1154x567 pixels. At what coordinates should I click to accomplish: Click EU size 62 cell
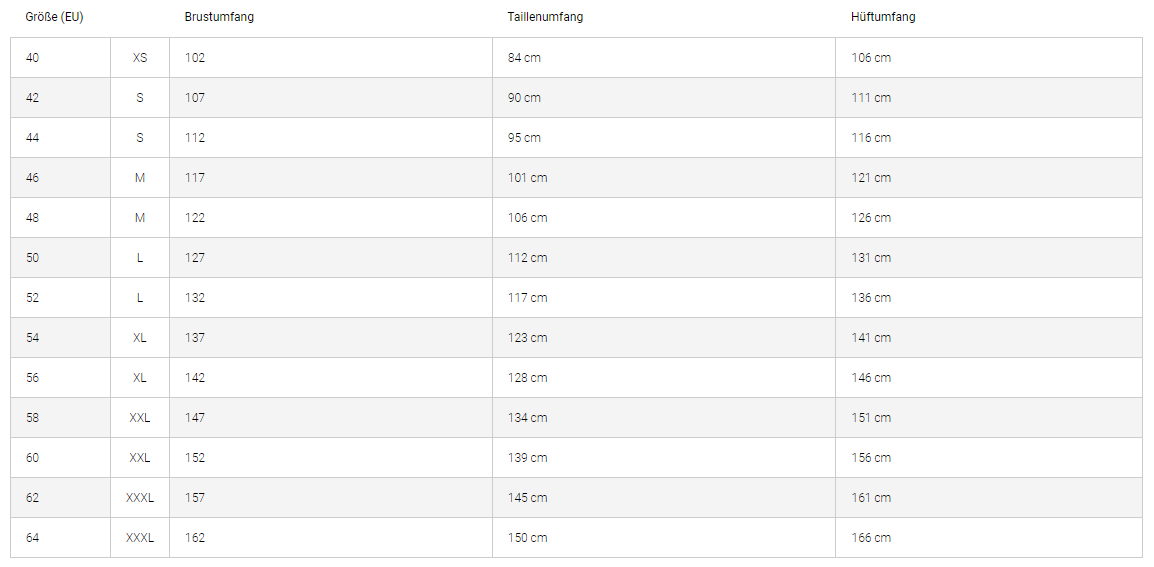click(60, 498)
